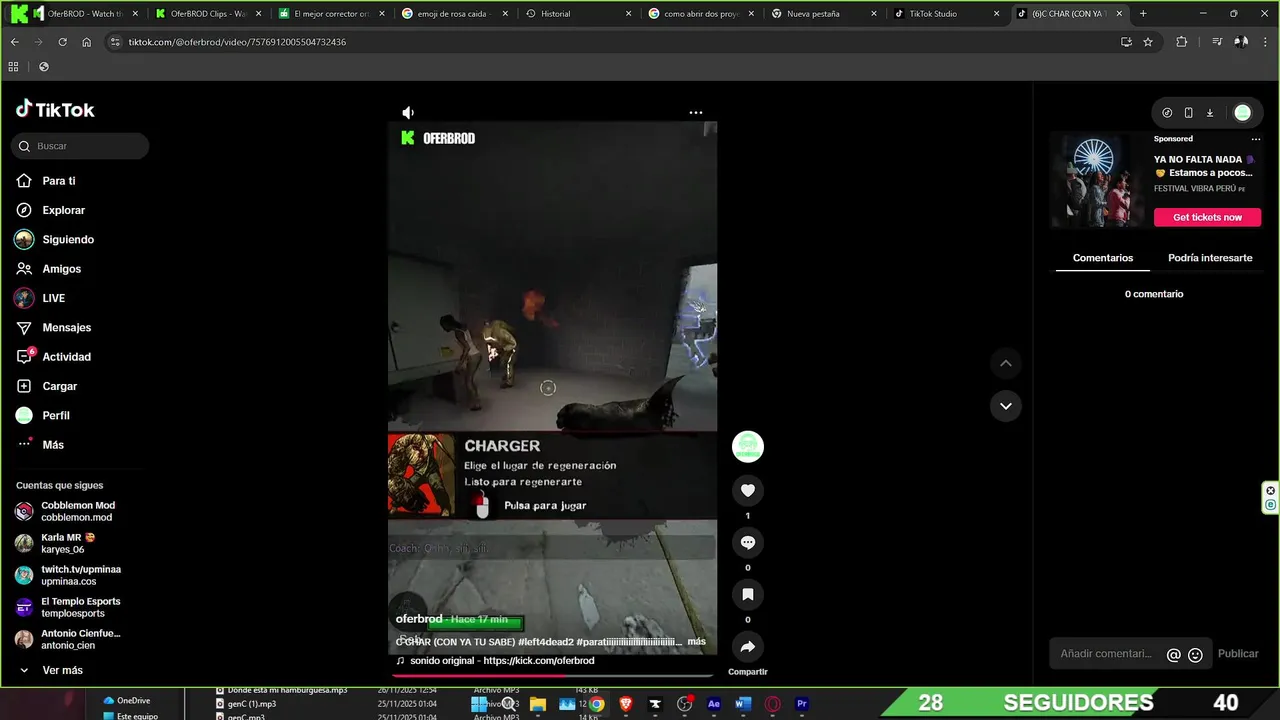Open the Amigos page
Screen dimensions: 1280x720
pos(61,269)
